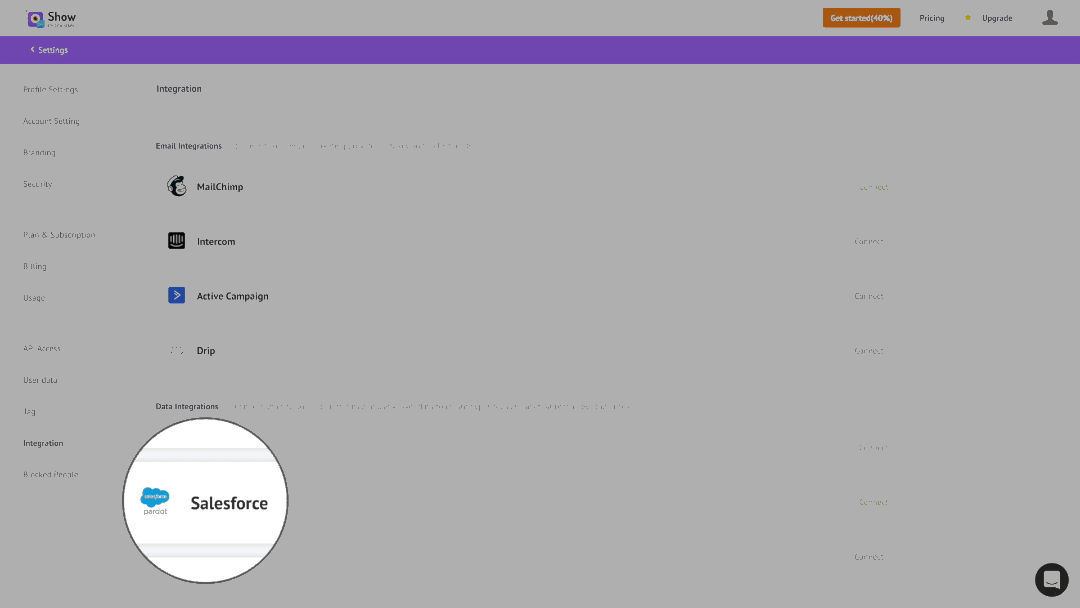
Task: Click the star icon beside Upgrade
Action: 968,18
